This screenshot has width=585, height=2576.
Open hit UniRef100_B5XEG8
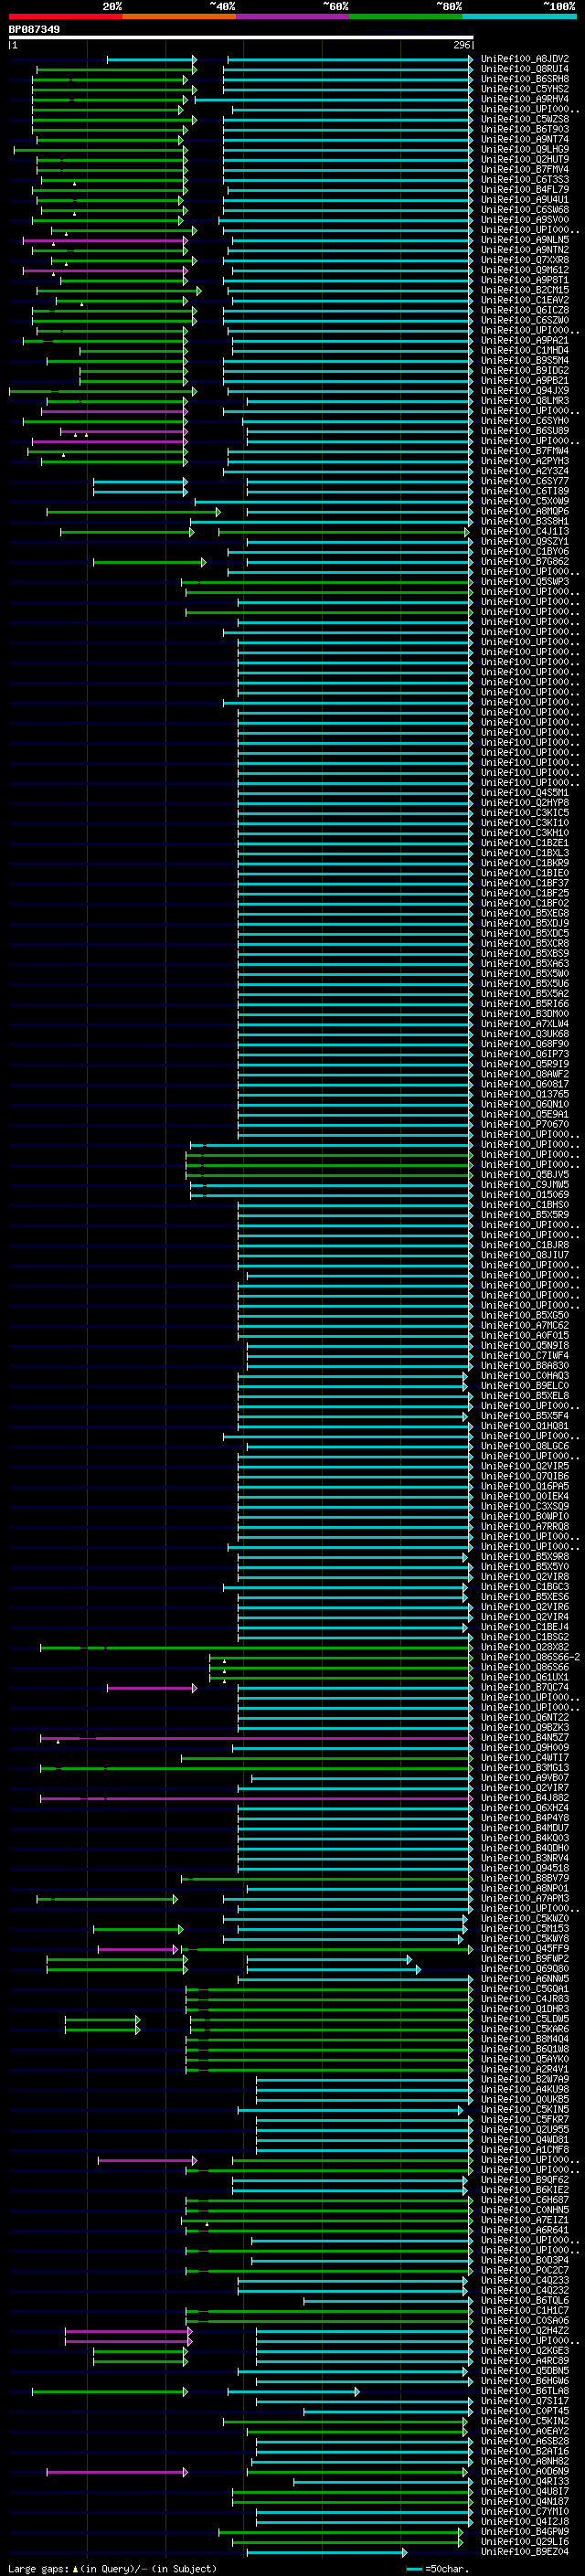tap(525, 913)
